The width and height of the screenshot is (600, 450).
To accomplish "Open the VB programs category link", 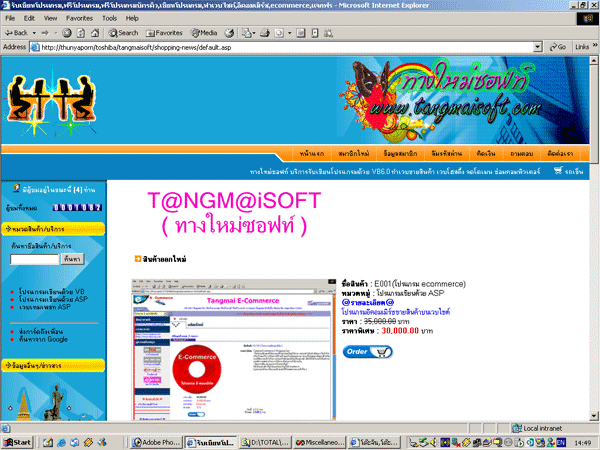I will pyautogui.click(x=52, y=292).
